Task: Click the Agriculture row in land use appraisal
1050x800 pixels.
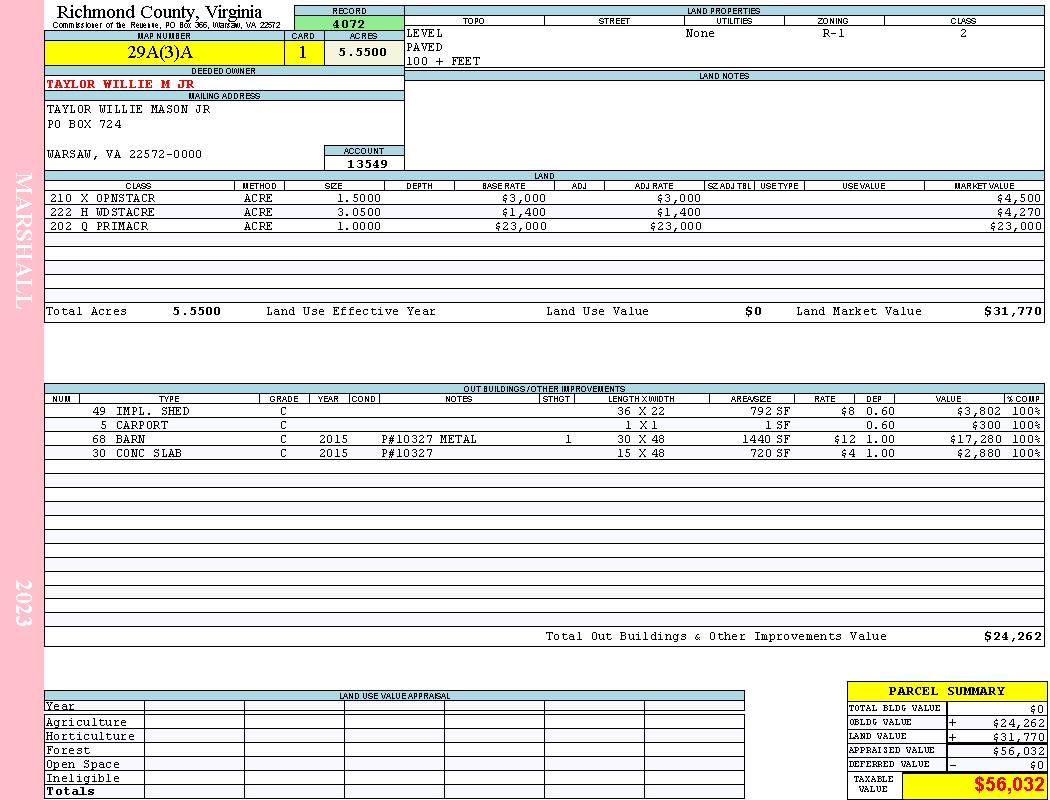Action: tap(394, 722)
